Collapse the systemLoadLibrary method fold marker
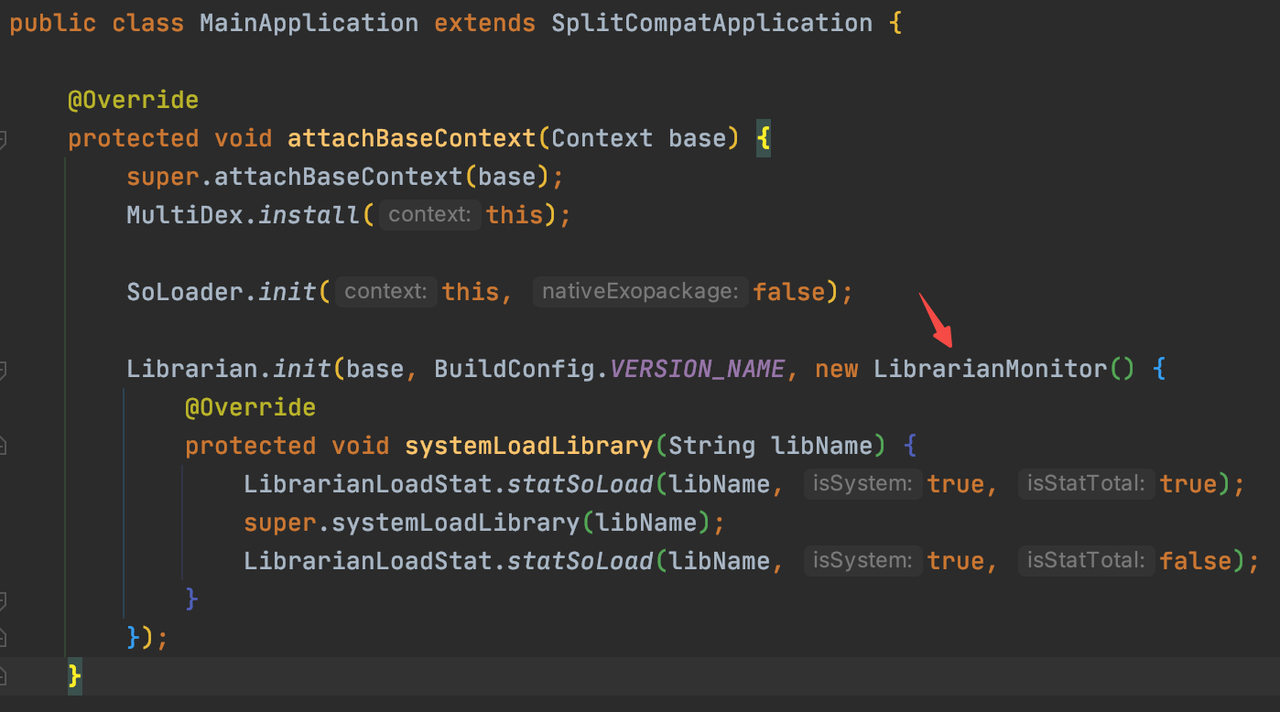This screenshot has height=712, width=1280. click(3, 446)
